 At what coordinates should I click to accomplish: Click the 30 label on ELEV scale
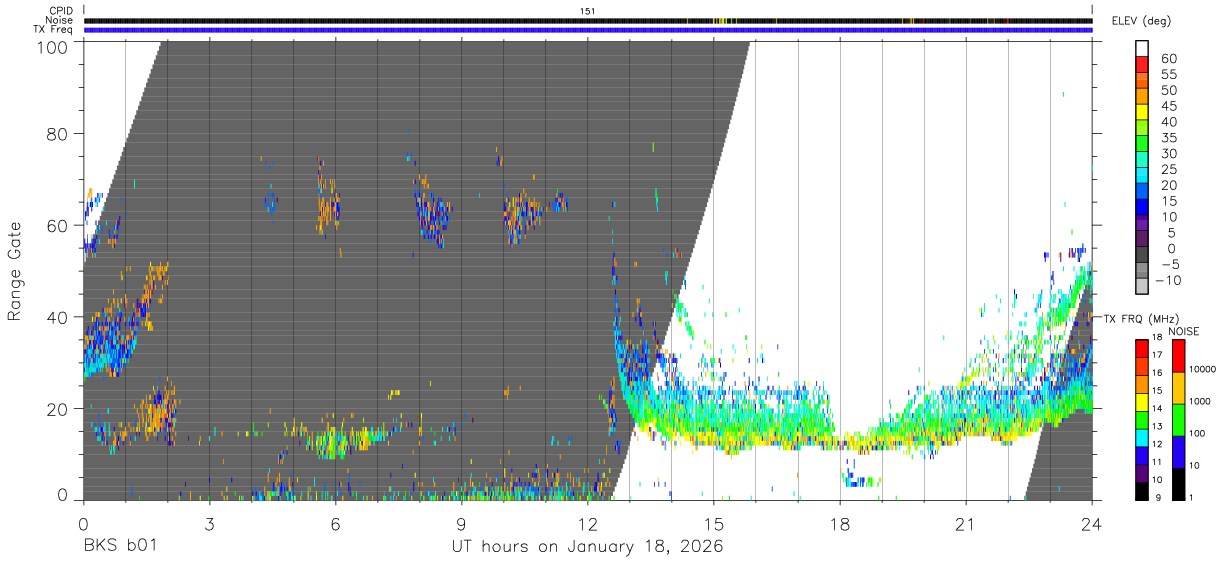coord(1168,153)
